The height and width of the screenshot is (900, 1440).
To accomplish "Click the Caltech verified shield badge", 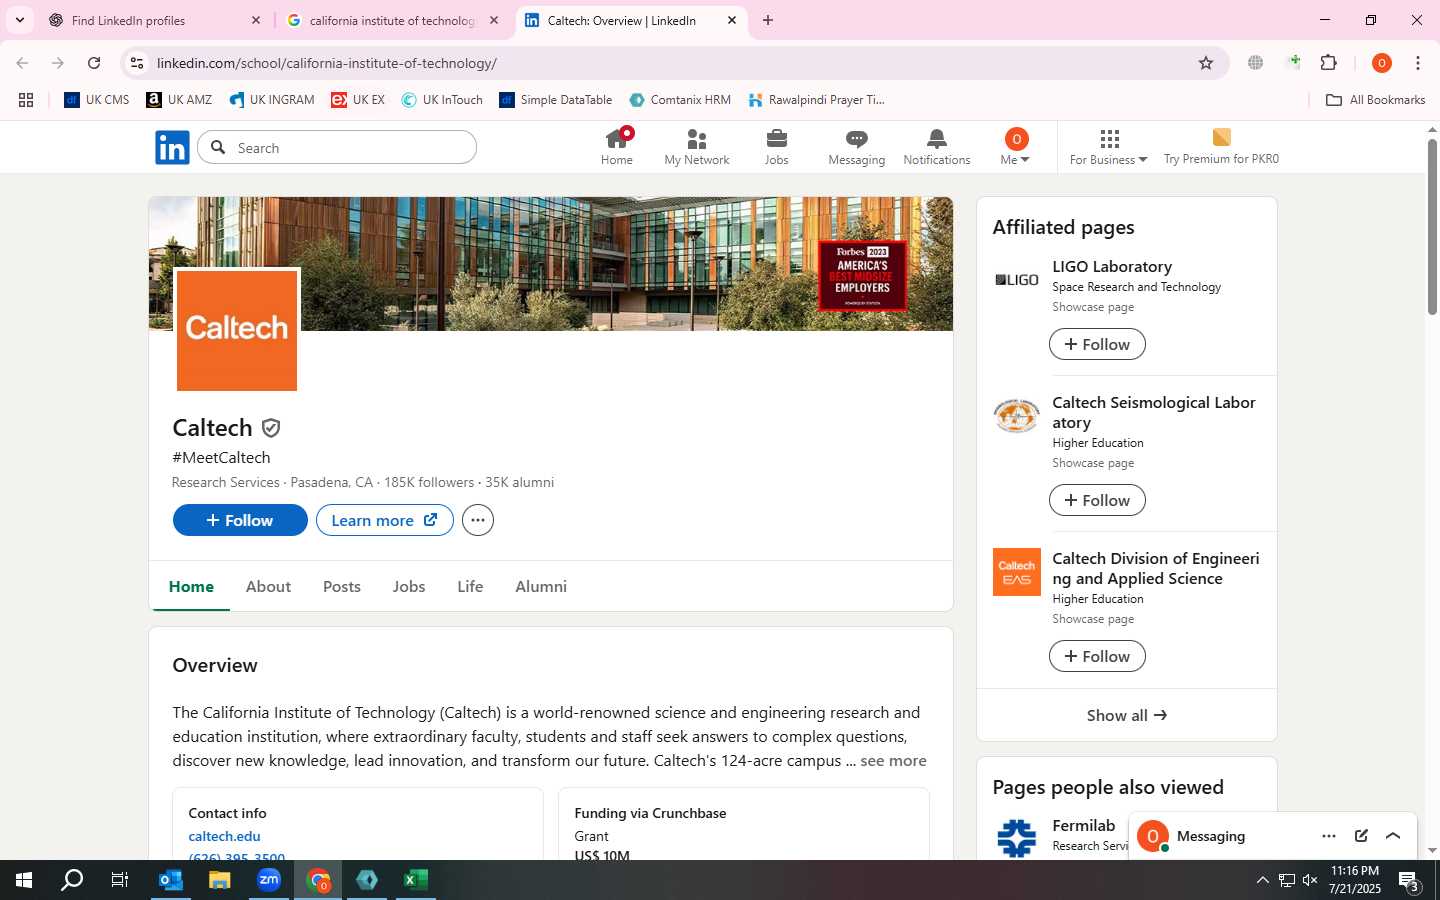I will 271,428.
